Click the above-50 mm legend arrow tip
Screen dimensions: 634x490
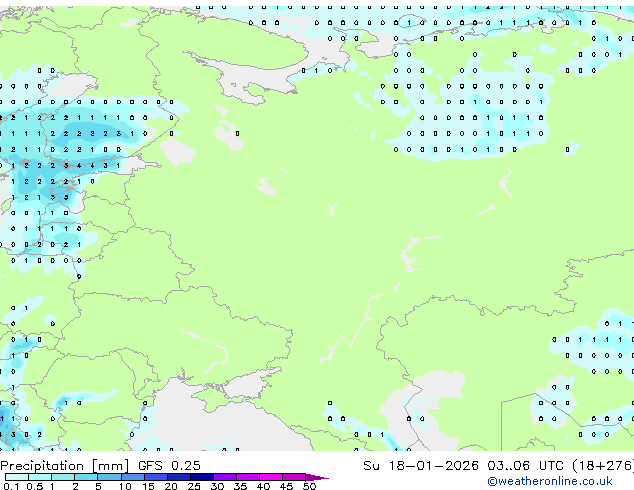pos(317,477)
